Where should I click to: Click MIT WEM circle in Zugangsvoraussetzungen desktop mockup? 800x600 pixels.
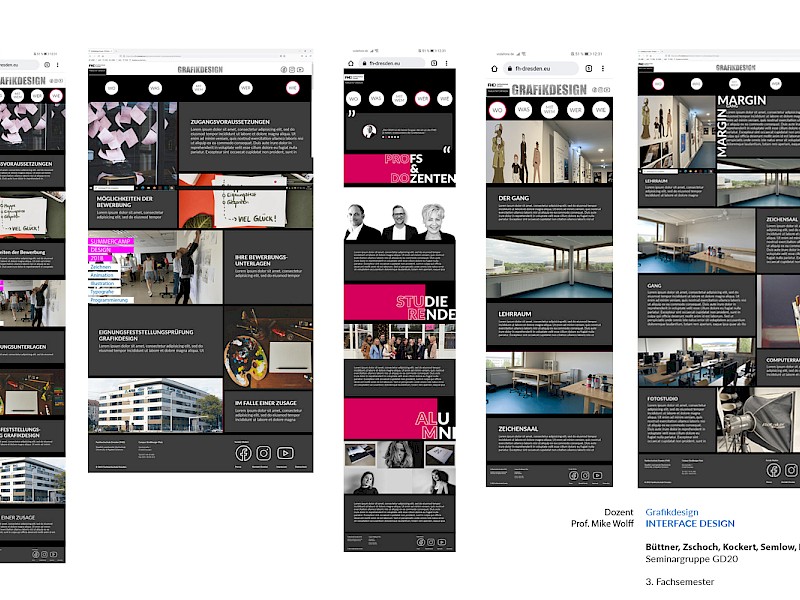(x=199, y=88)
